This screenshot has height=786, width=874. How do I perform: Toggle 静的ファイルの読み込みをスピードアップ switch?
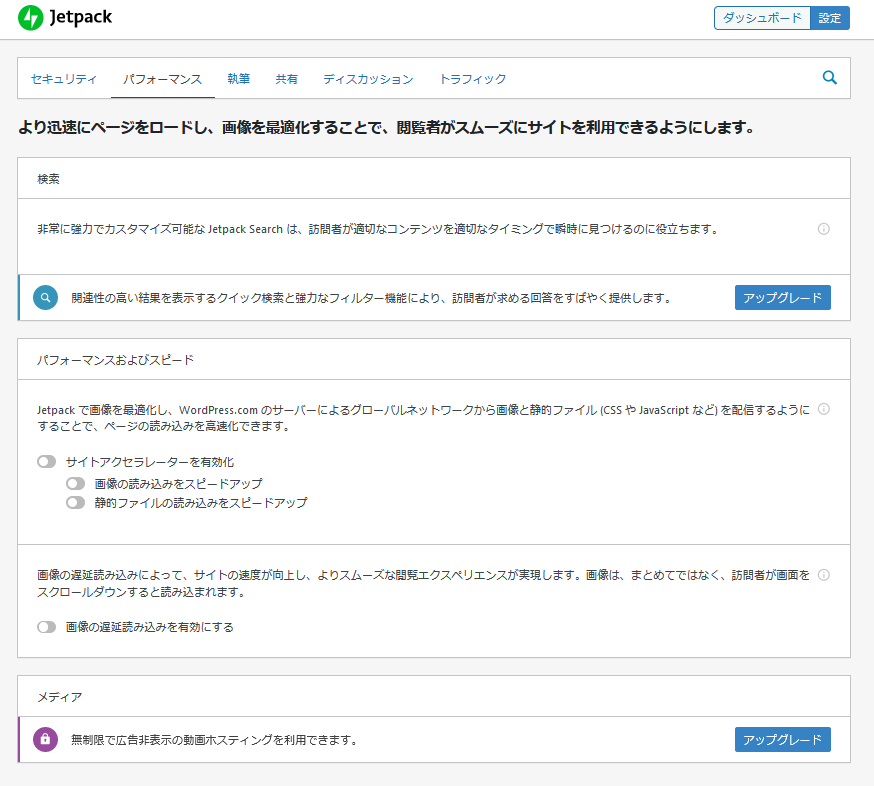pos(75,503)
